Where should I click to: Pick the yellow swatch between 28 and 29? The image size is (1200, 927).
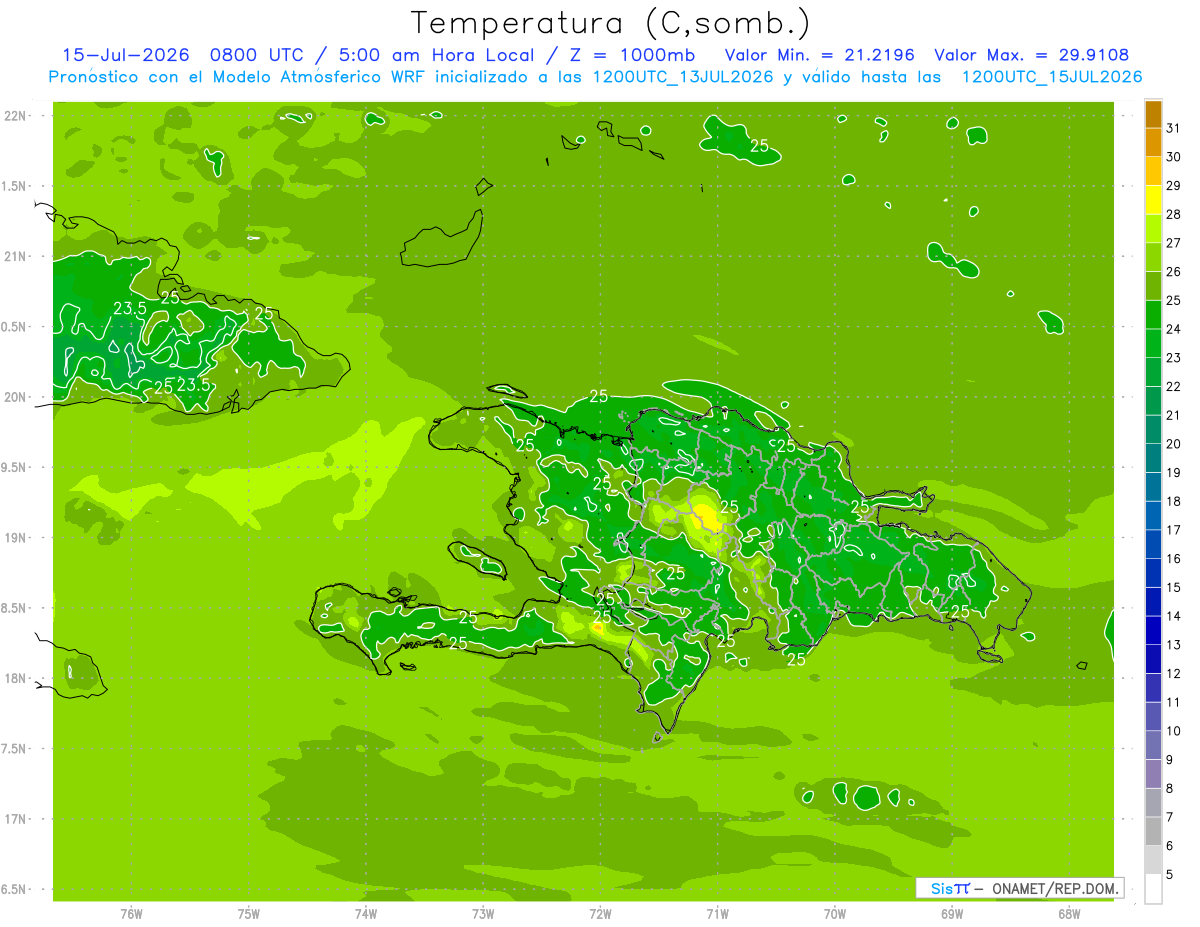pyautogui.click(x=1153, y=200)
